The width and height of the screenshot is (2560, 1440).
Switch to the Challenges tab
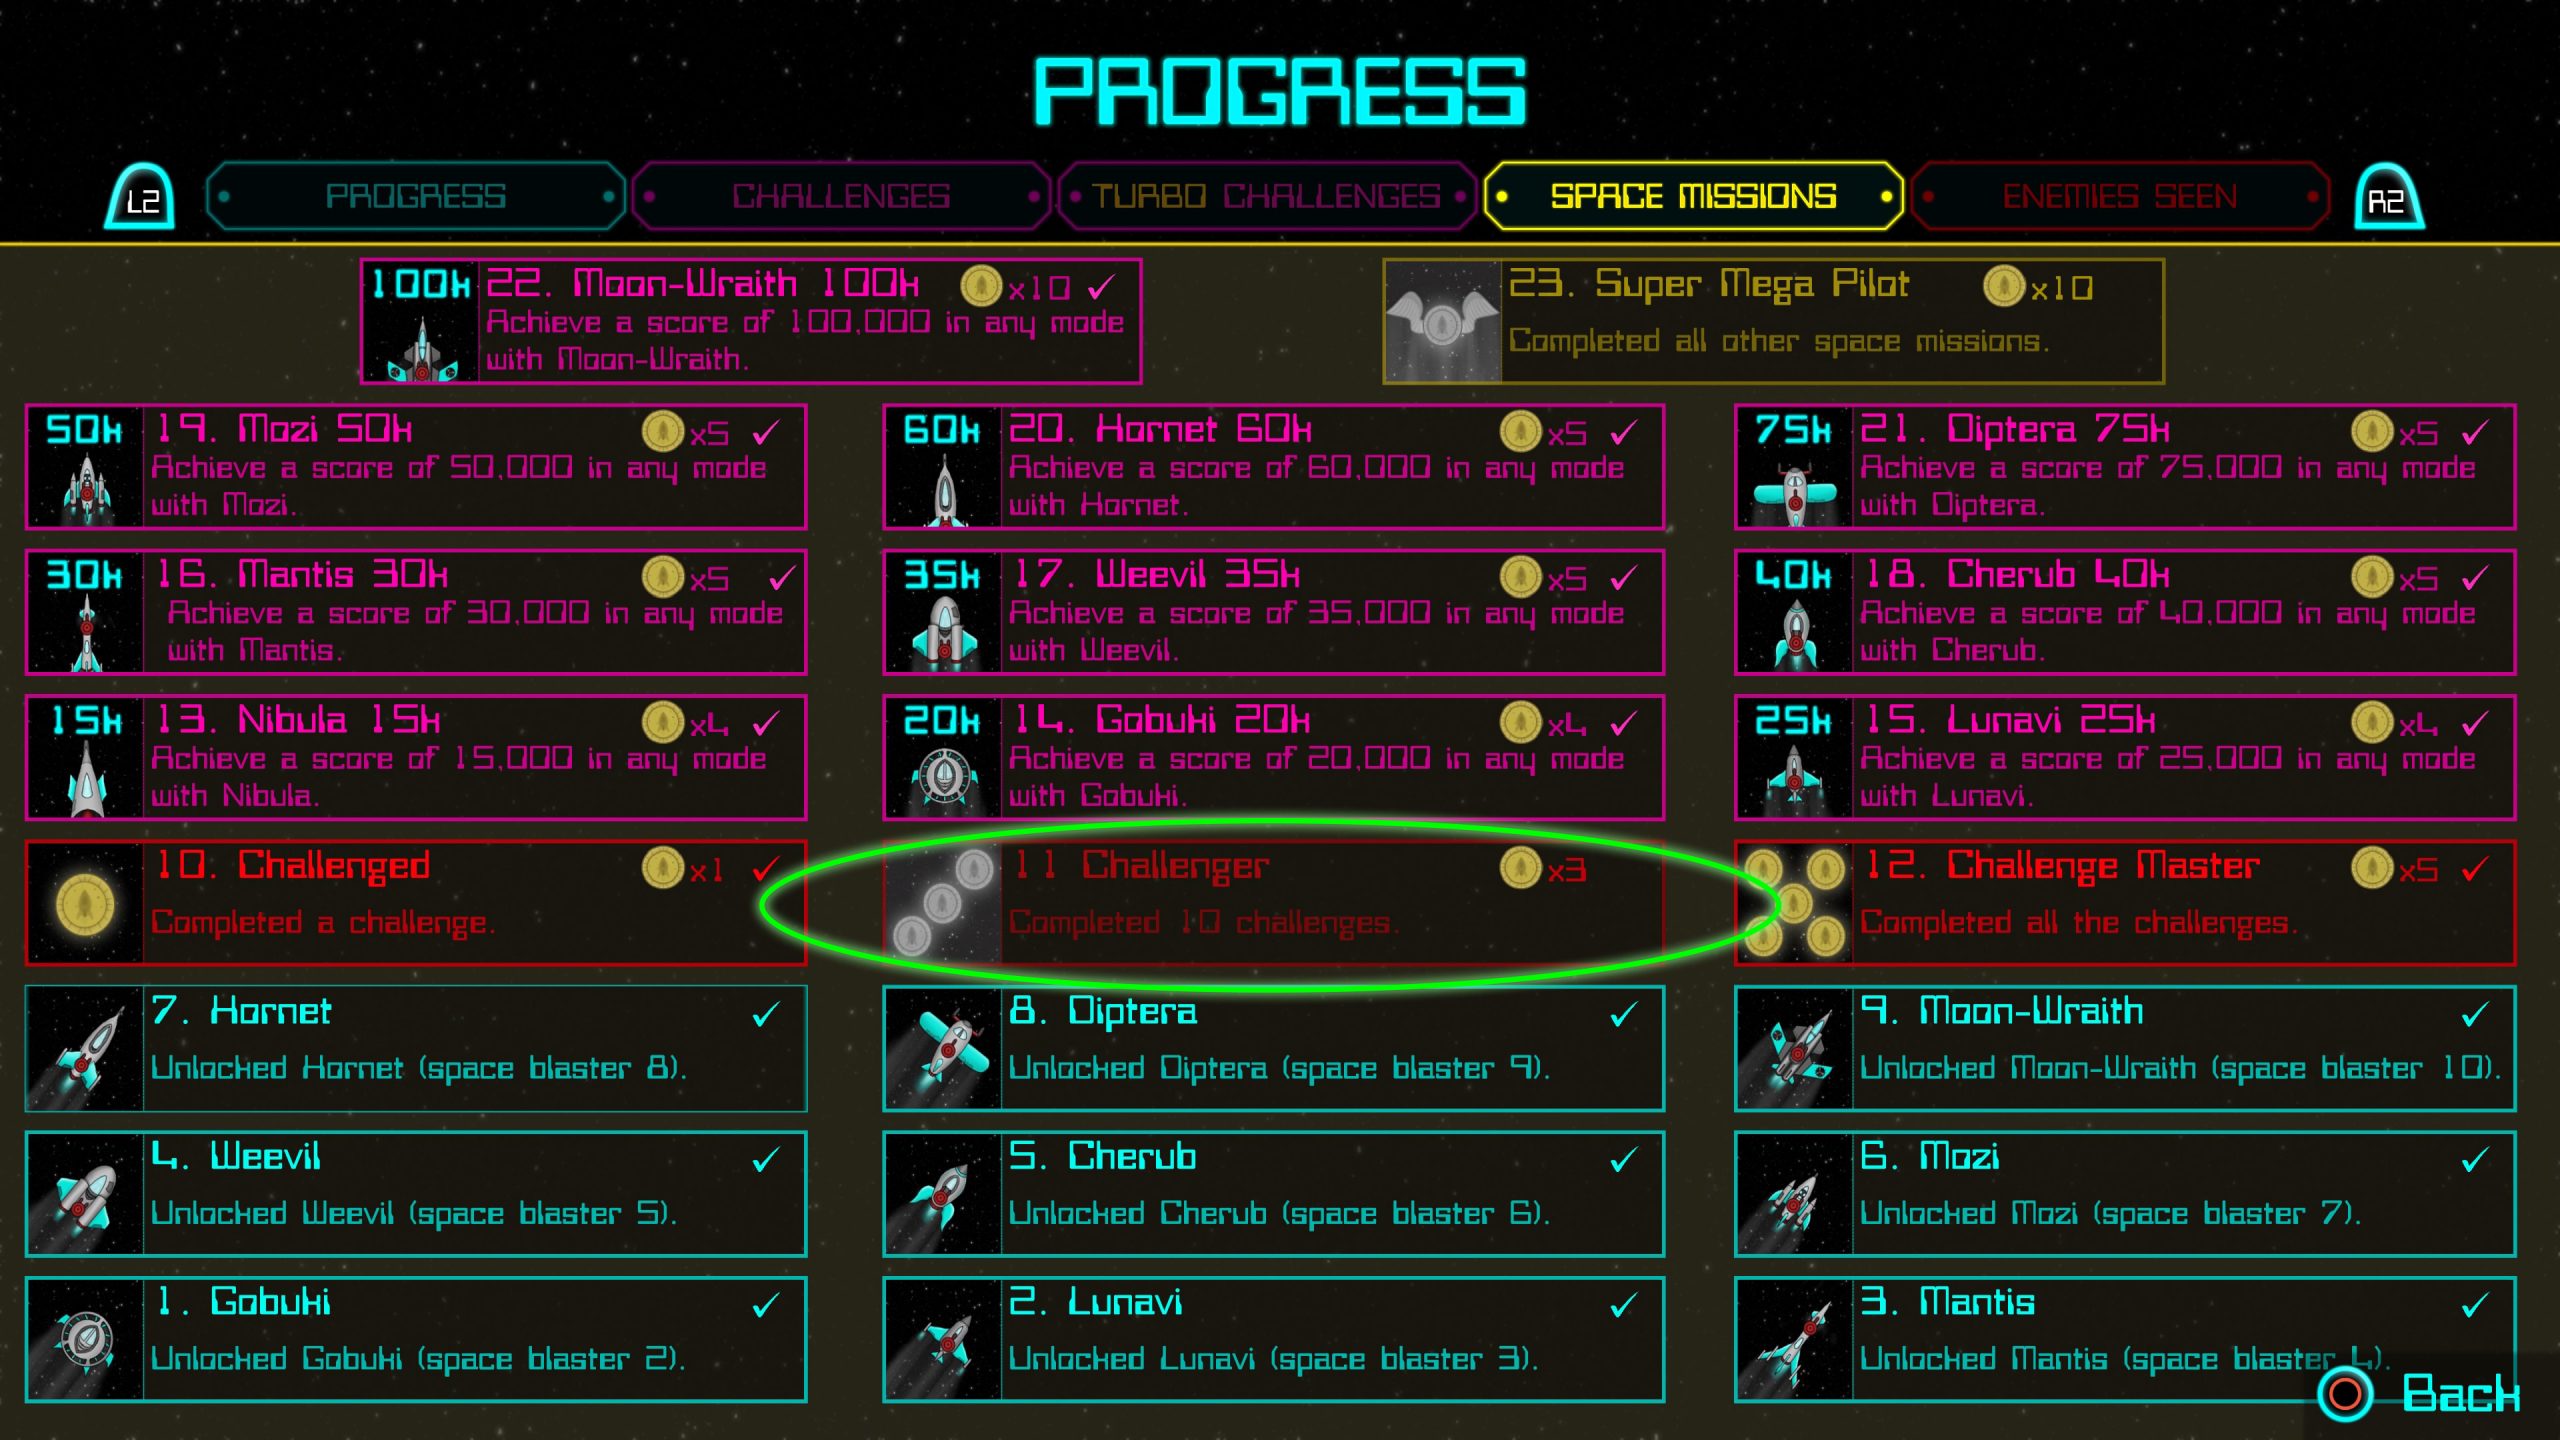pos(842,196)
